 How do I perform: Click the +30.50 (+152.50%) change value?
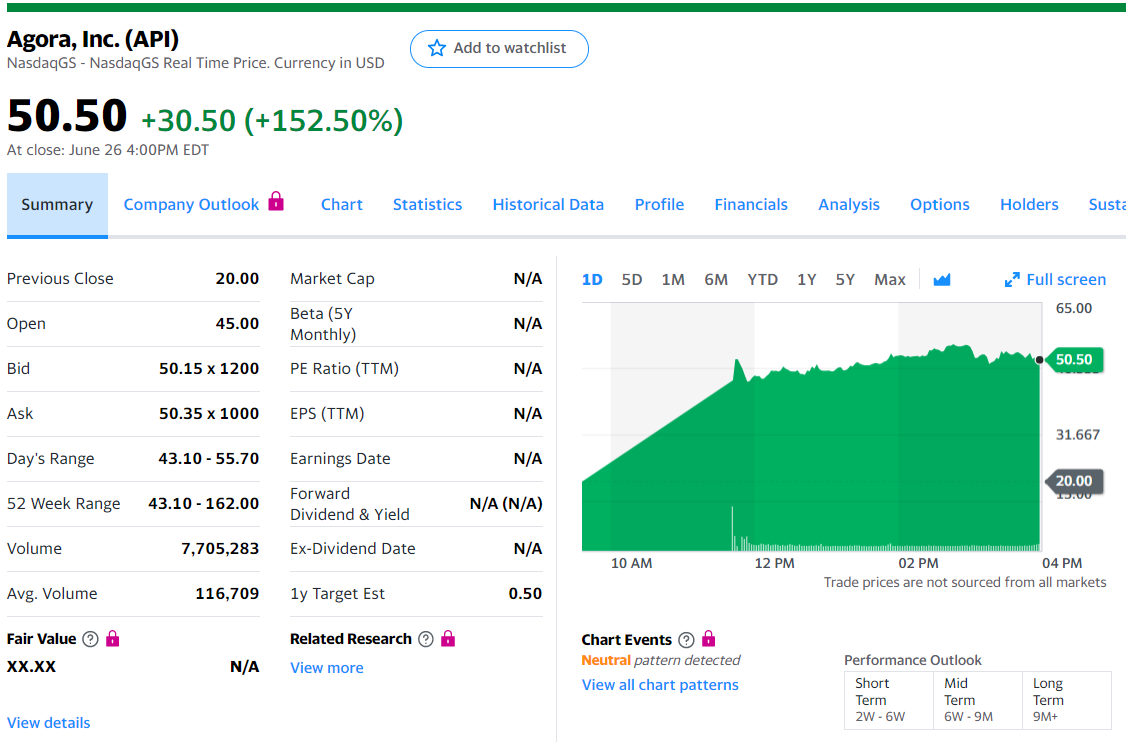(x=272, y=121)
